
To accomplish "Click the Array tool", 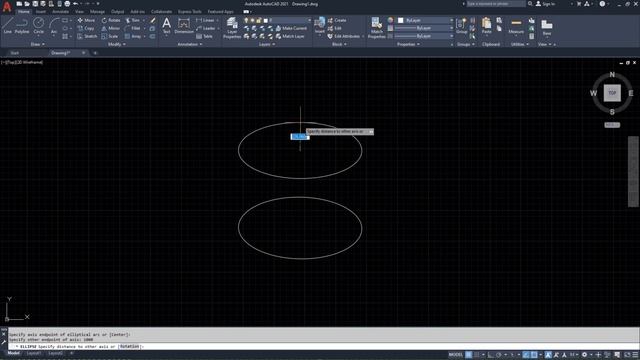I will click(133, 36).
